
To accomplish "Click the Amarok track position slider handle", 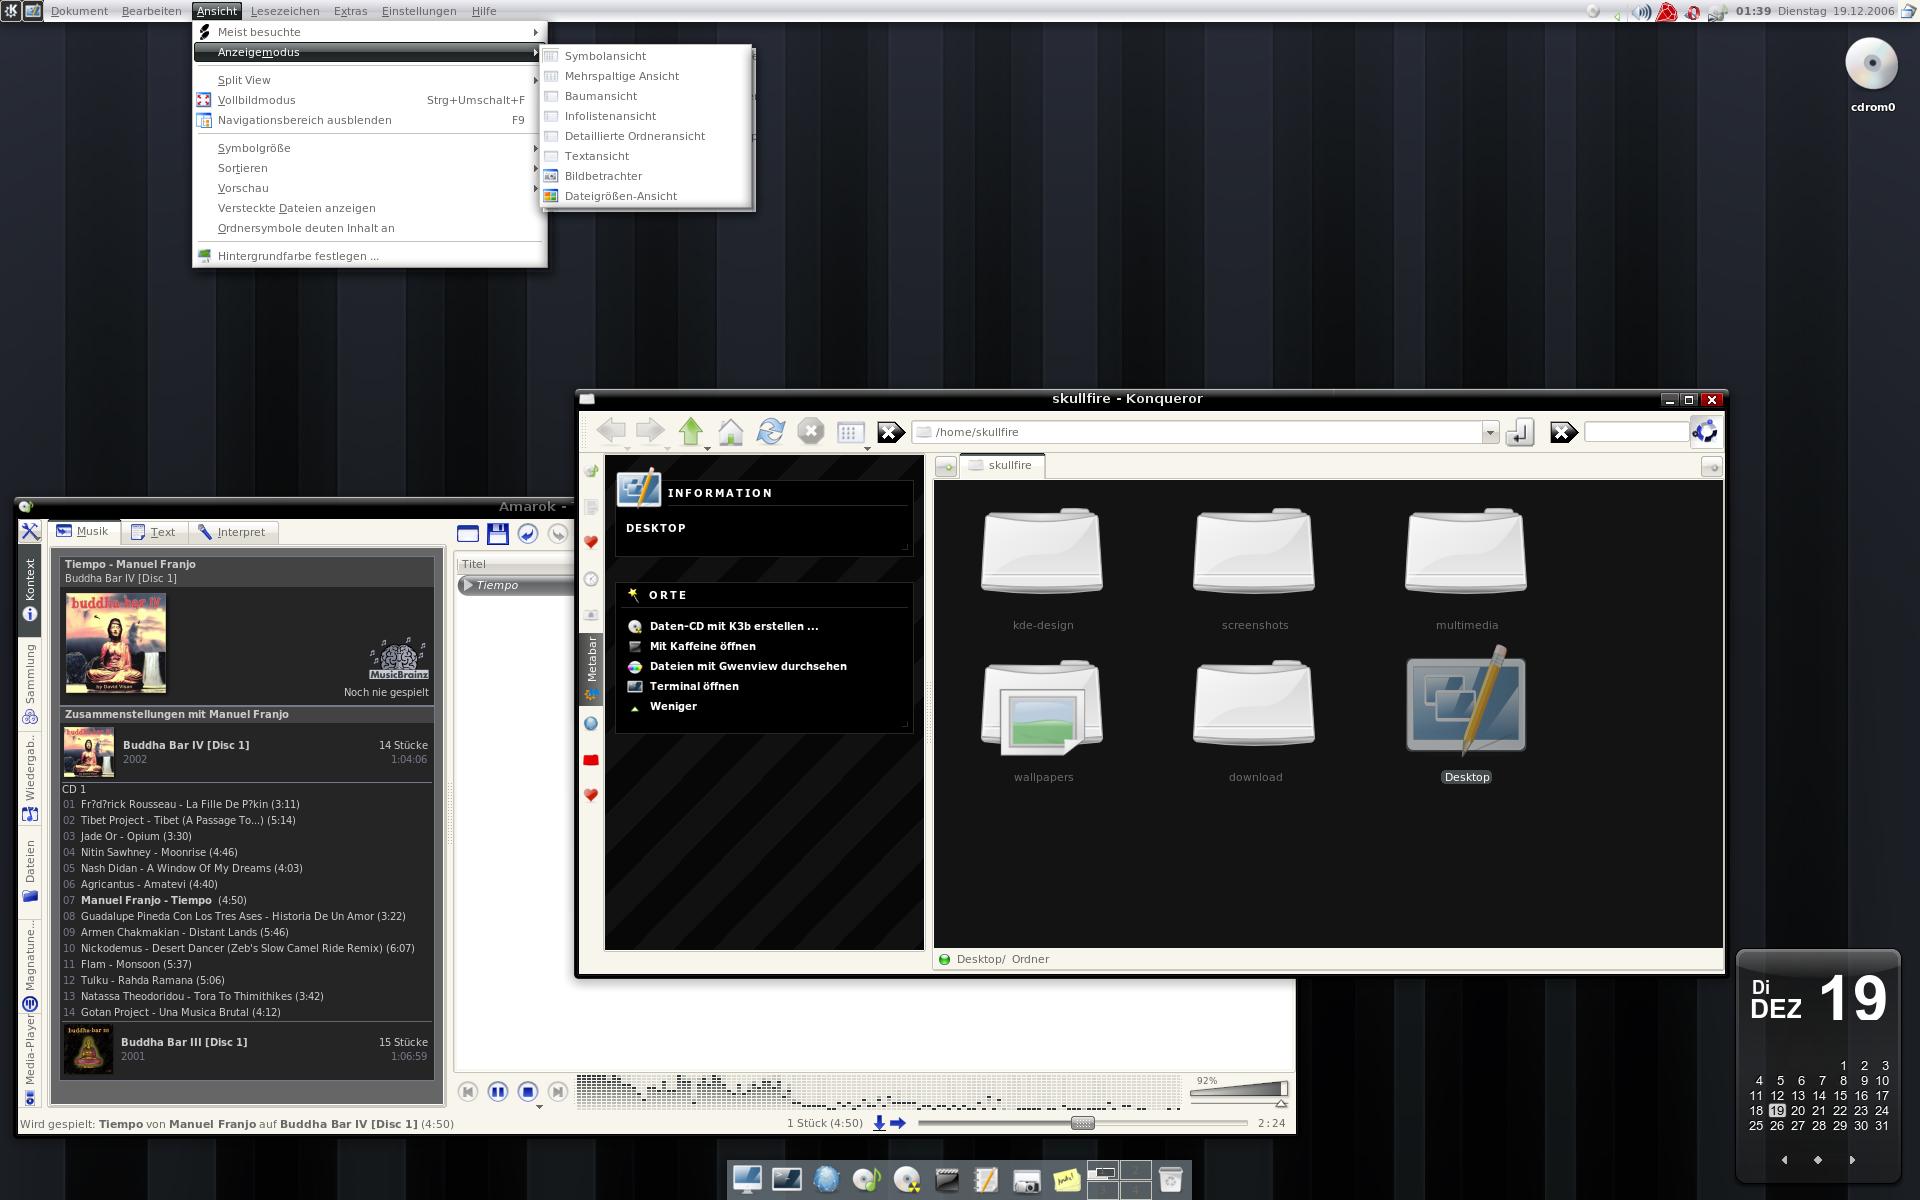I will (x=1083, y=1123).
